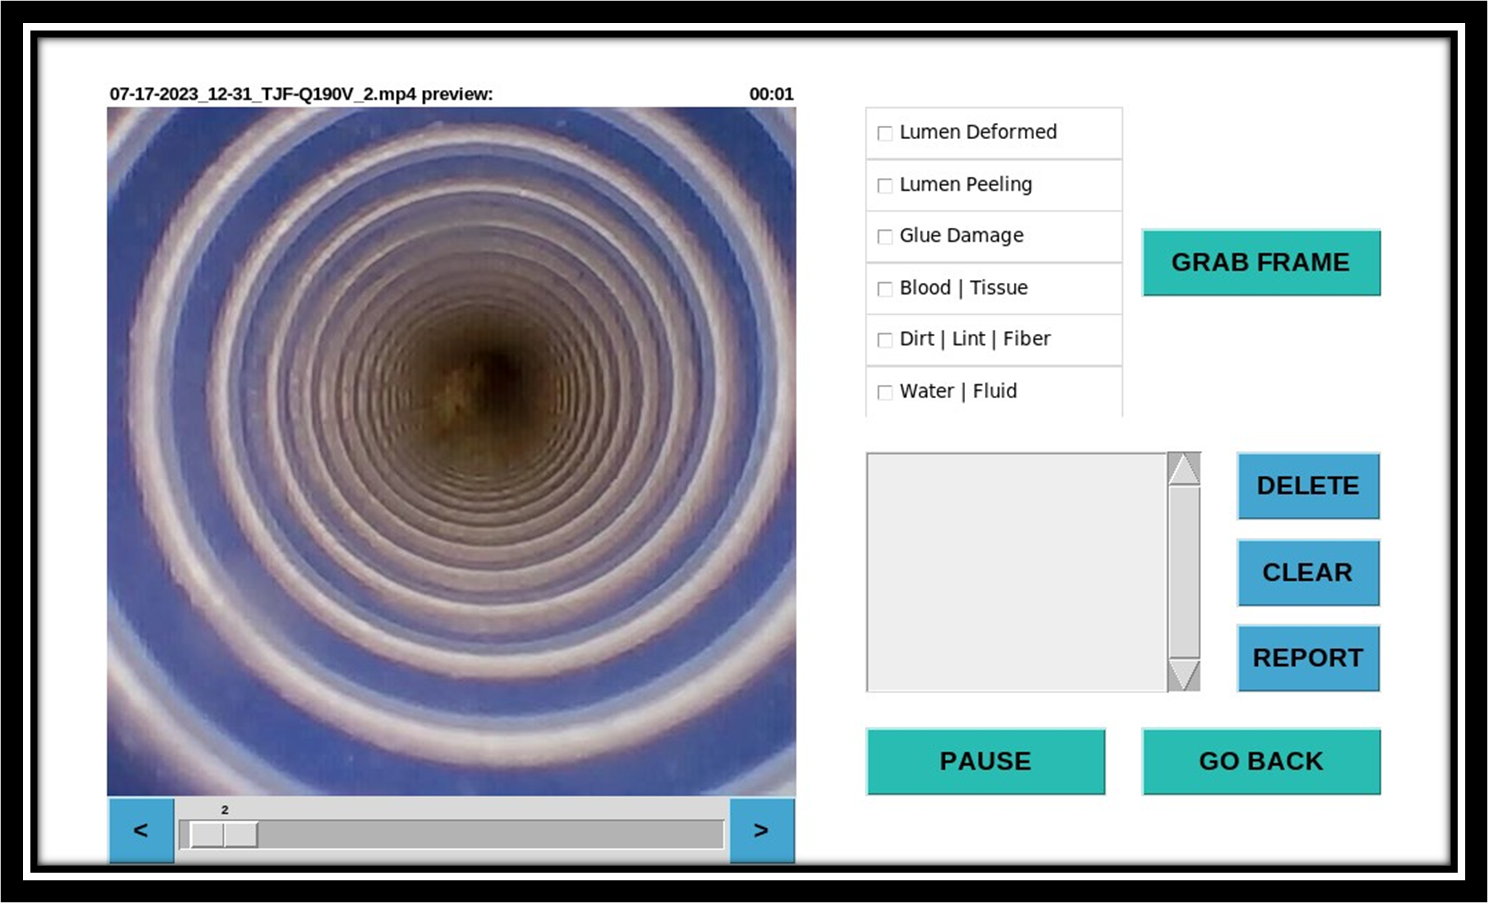The image size is (1488, 903).
Task: Generate a REPORT
Action: [x=1308, y=657]
